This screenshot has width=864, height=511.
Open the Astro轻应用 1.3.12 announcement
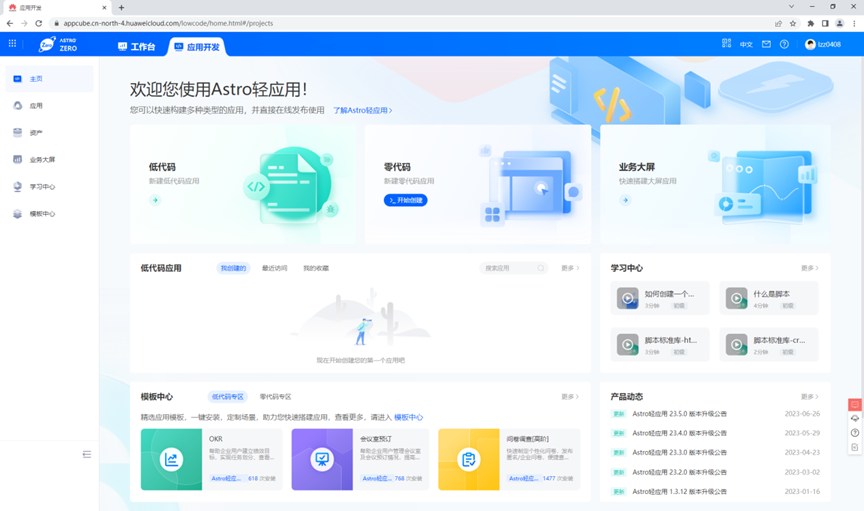coord(679,491)
